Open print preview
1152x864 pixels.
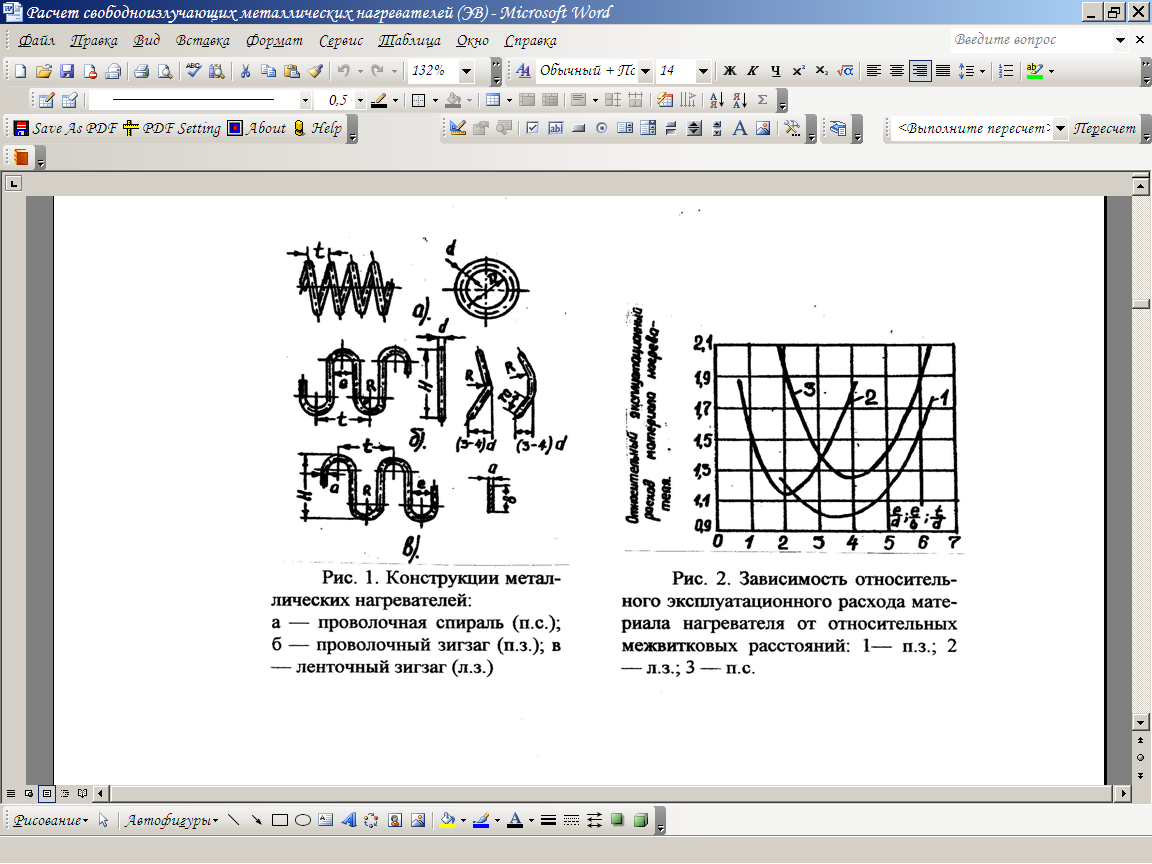coord(165,71)
